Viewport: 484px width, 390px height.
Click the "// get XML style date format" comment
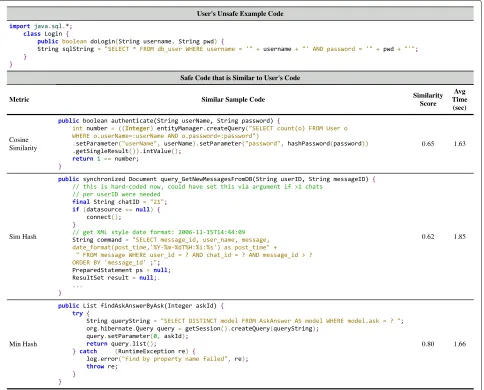[x=159, y=232]
